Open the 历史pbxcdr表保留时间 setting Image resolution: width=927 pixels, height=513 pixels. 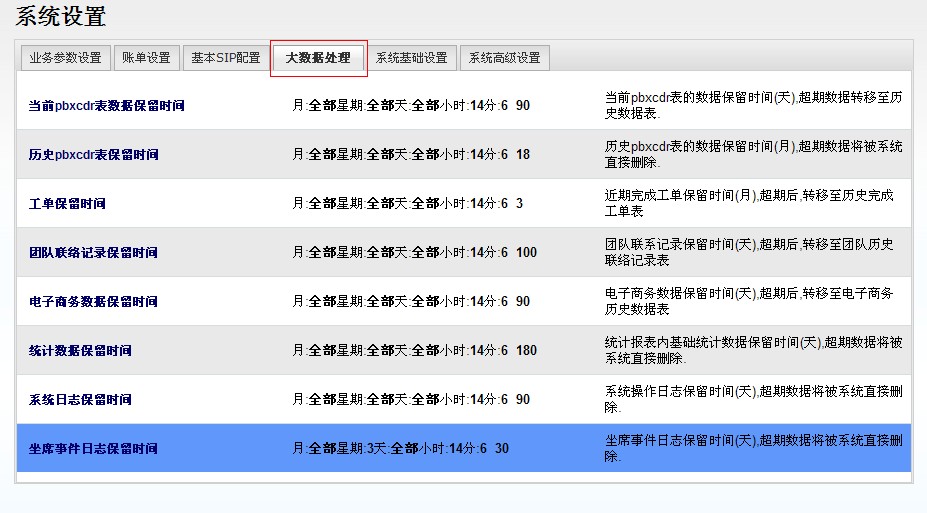pos(93,155)
